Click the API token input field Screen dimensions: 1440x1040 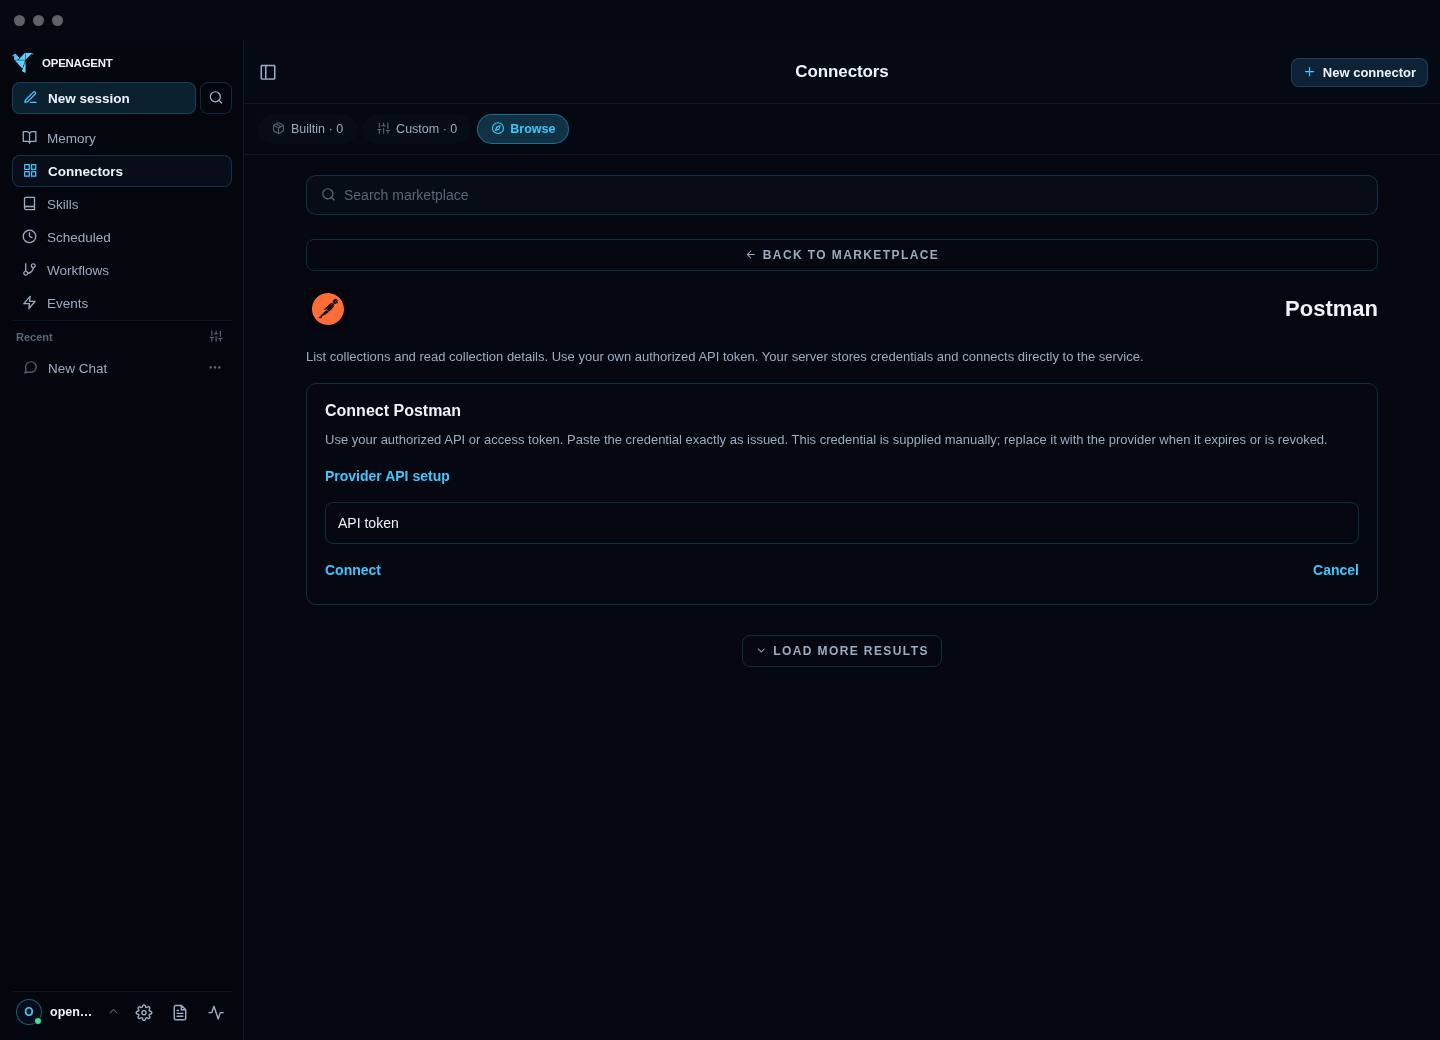(x=842, y=523)
